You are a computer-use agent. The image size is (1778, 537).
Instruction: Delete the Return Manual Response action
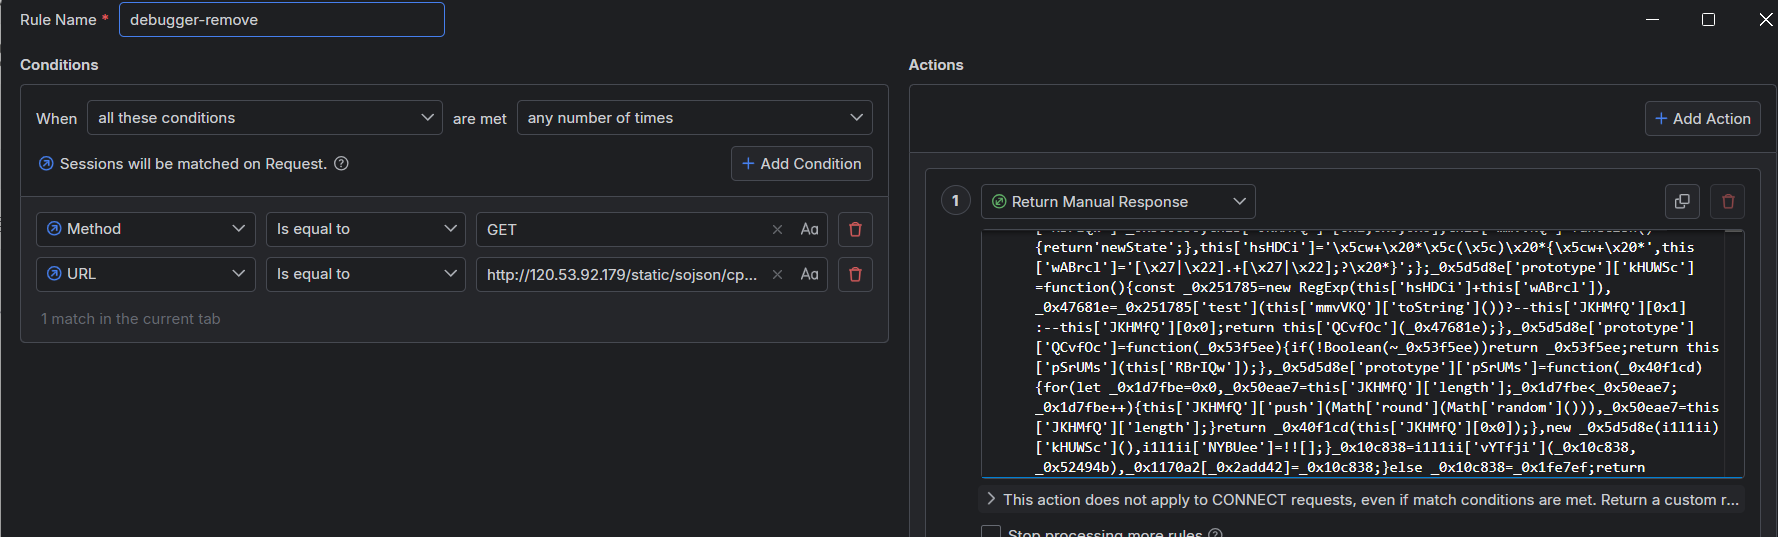tap(1728, 202)
